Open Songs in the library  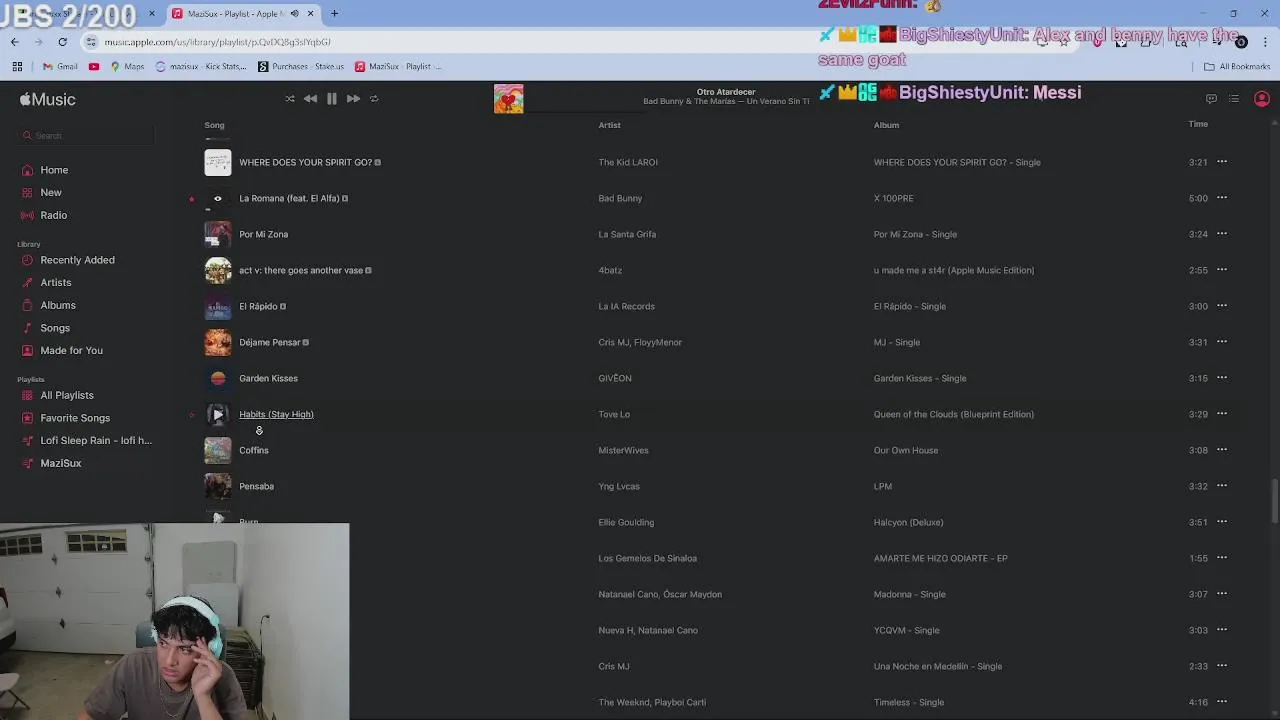(55, 328)
